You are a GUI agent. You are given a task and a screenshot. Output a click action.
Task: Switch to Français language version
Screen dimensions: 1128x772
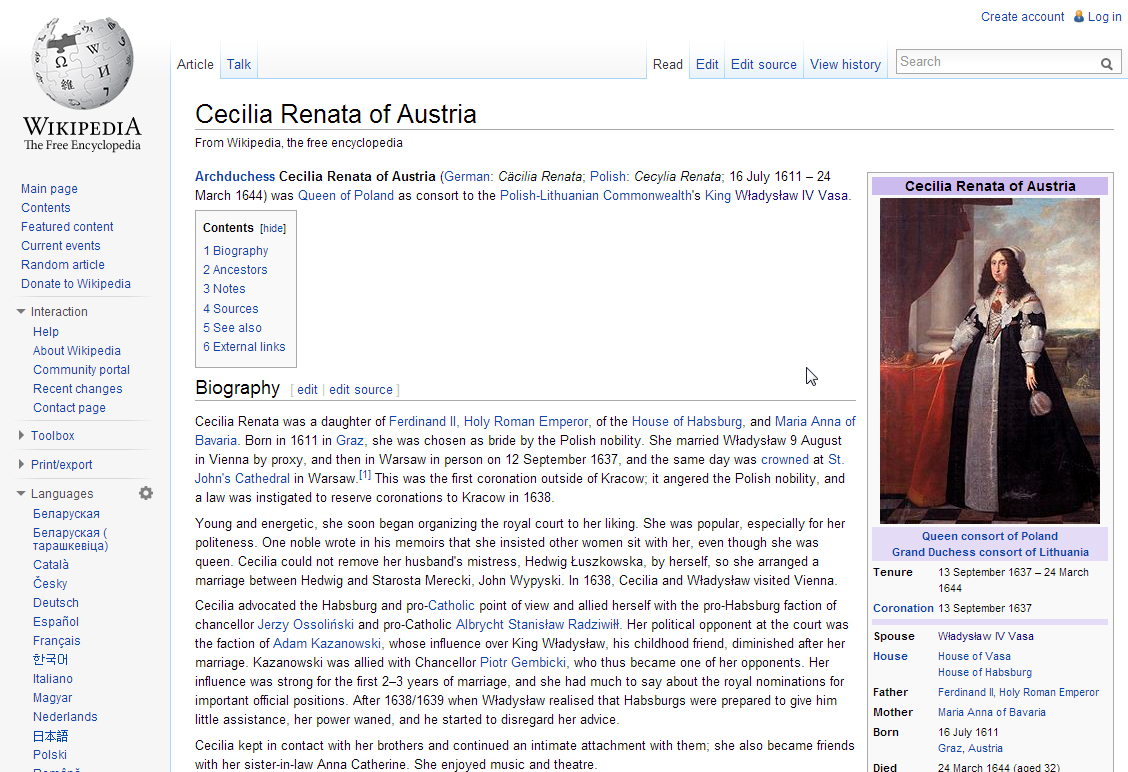[56, 641]
